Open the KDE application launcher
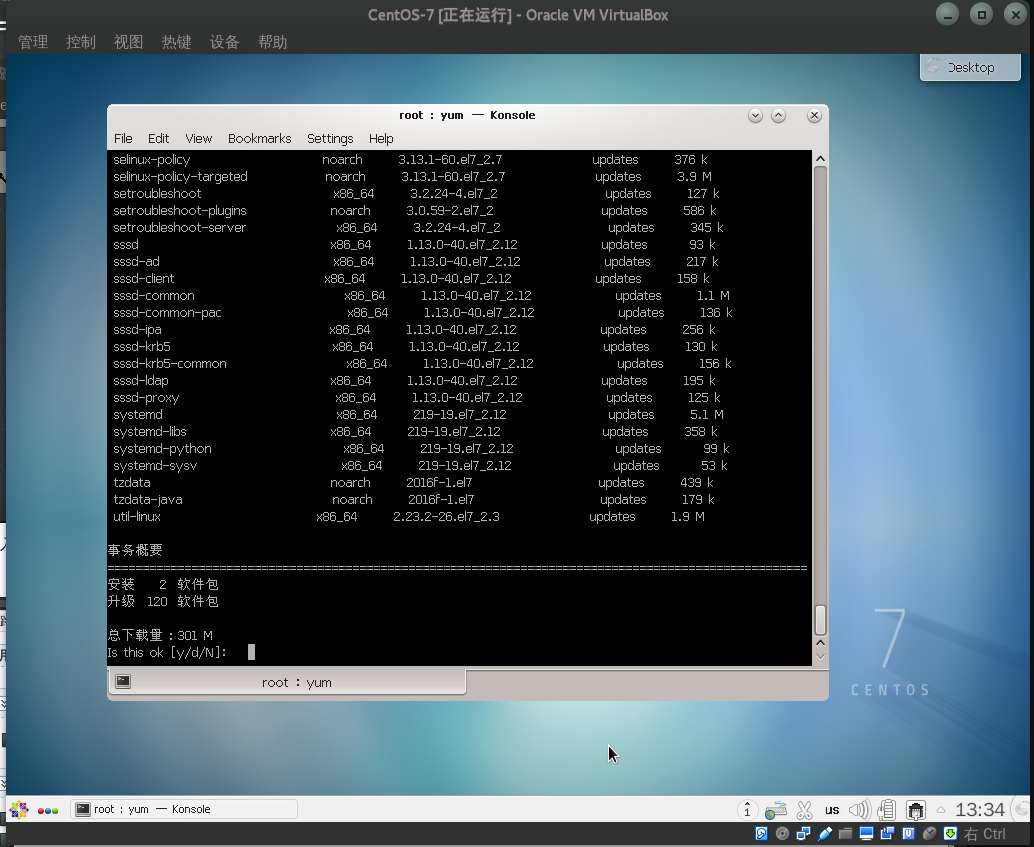 (18, 809)
